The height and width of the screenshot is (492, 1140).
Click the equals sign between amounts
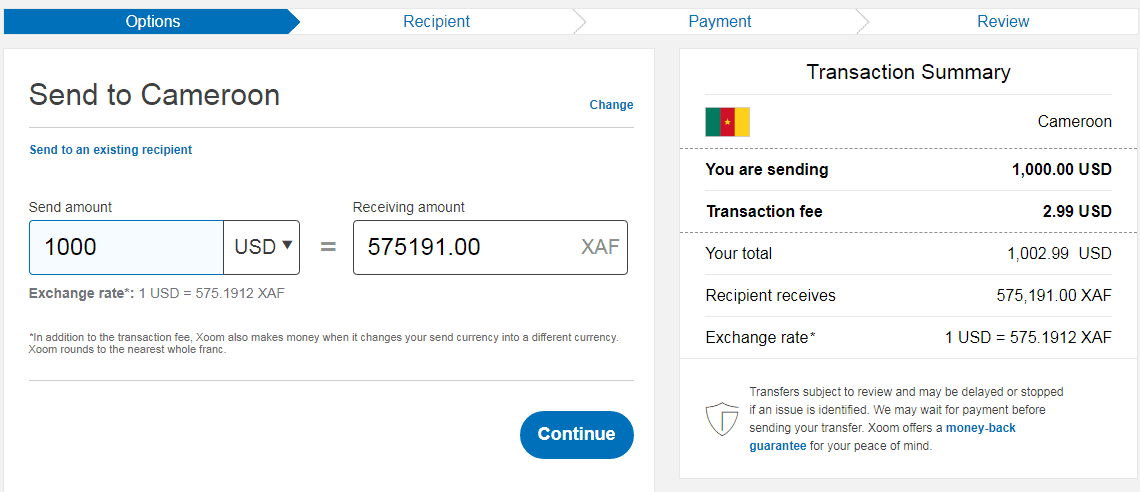click(329, 247)
